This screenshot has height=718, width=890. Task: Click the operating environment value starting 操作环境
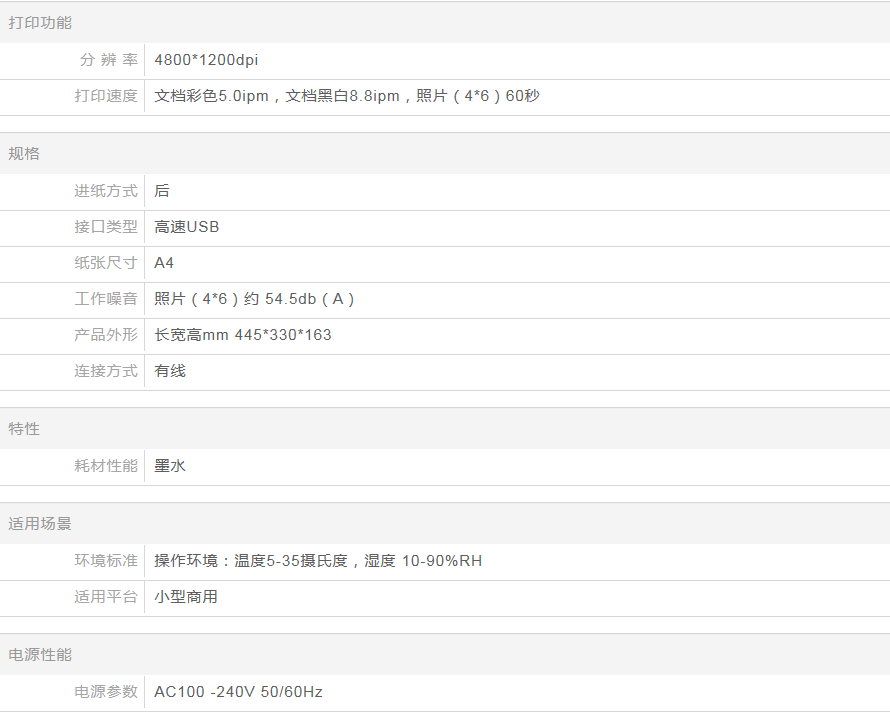pos(318,561)
